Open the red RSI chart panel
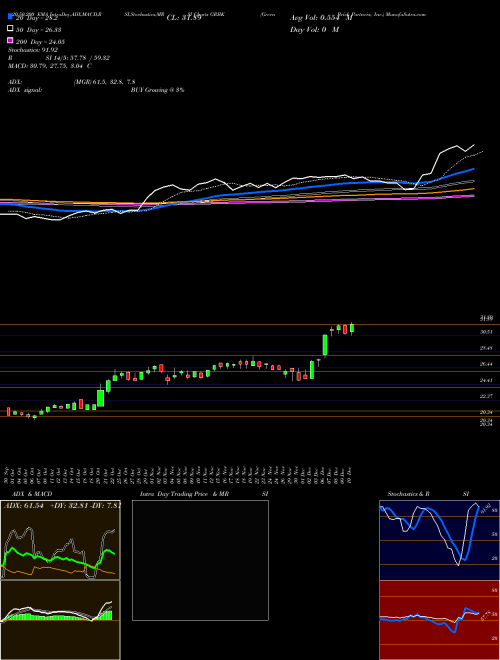The width and height of the screenshot is (500, 660). [x=439, y=620]
